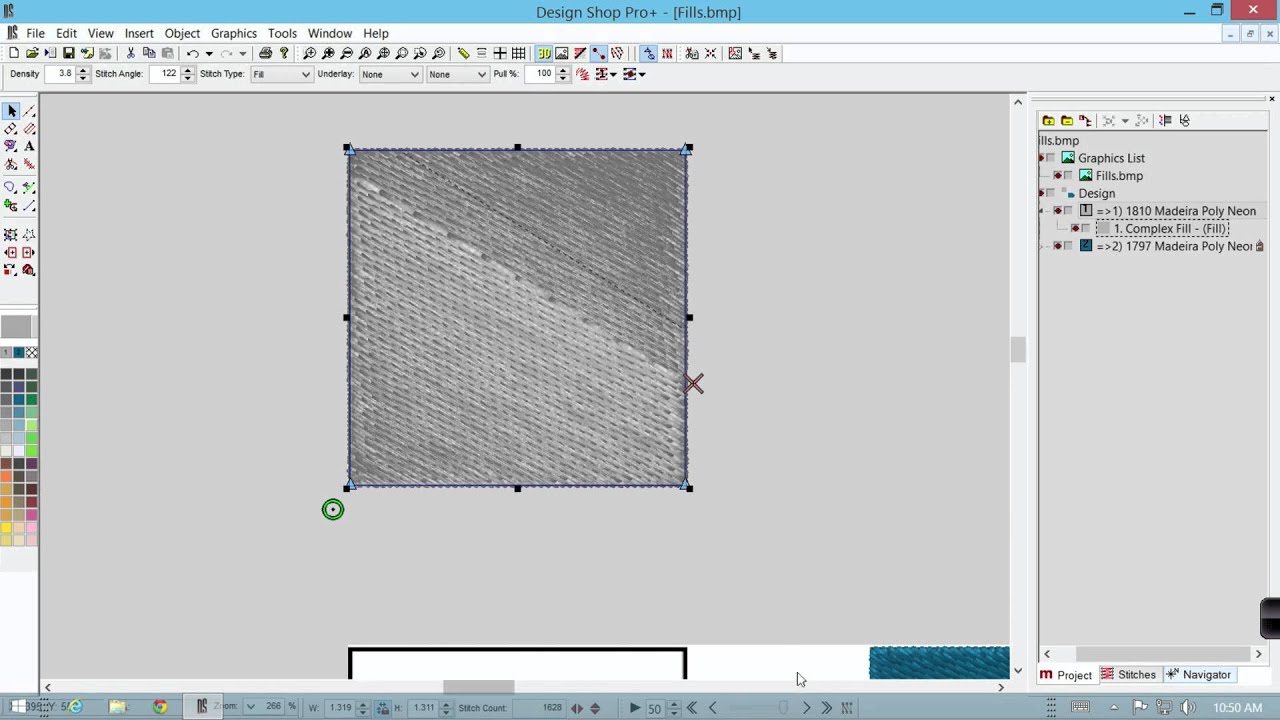Open the zoom percentage dropdown in status bar
This screenshot has height=720, width=1280.
(250, 707)
